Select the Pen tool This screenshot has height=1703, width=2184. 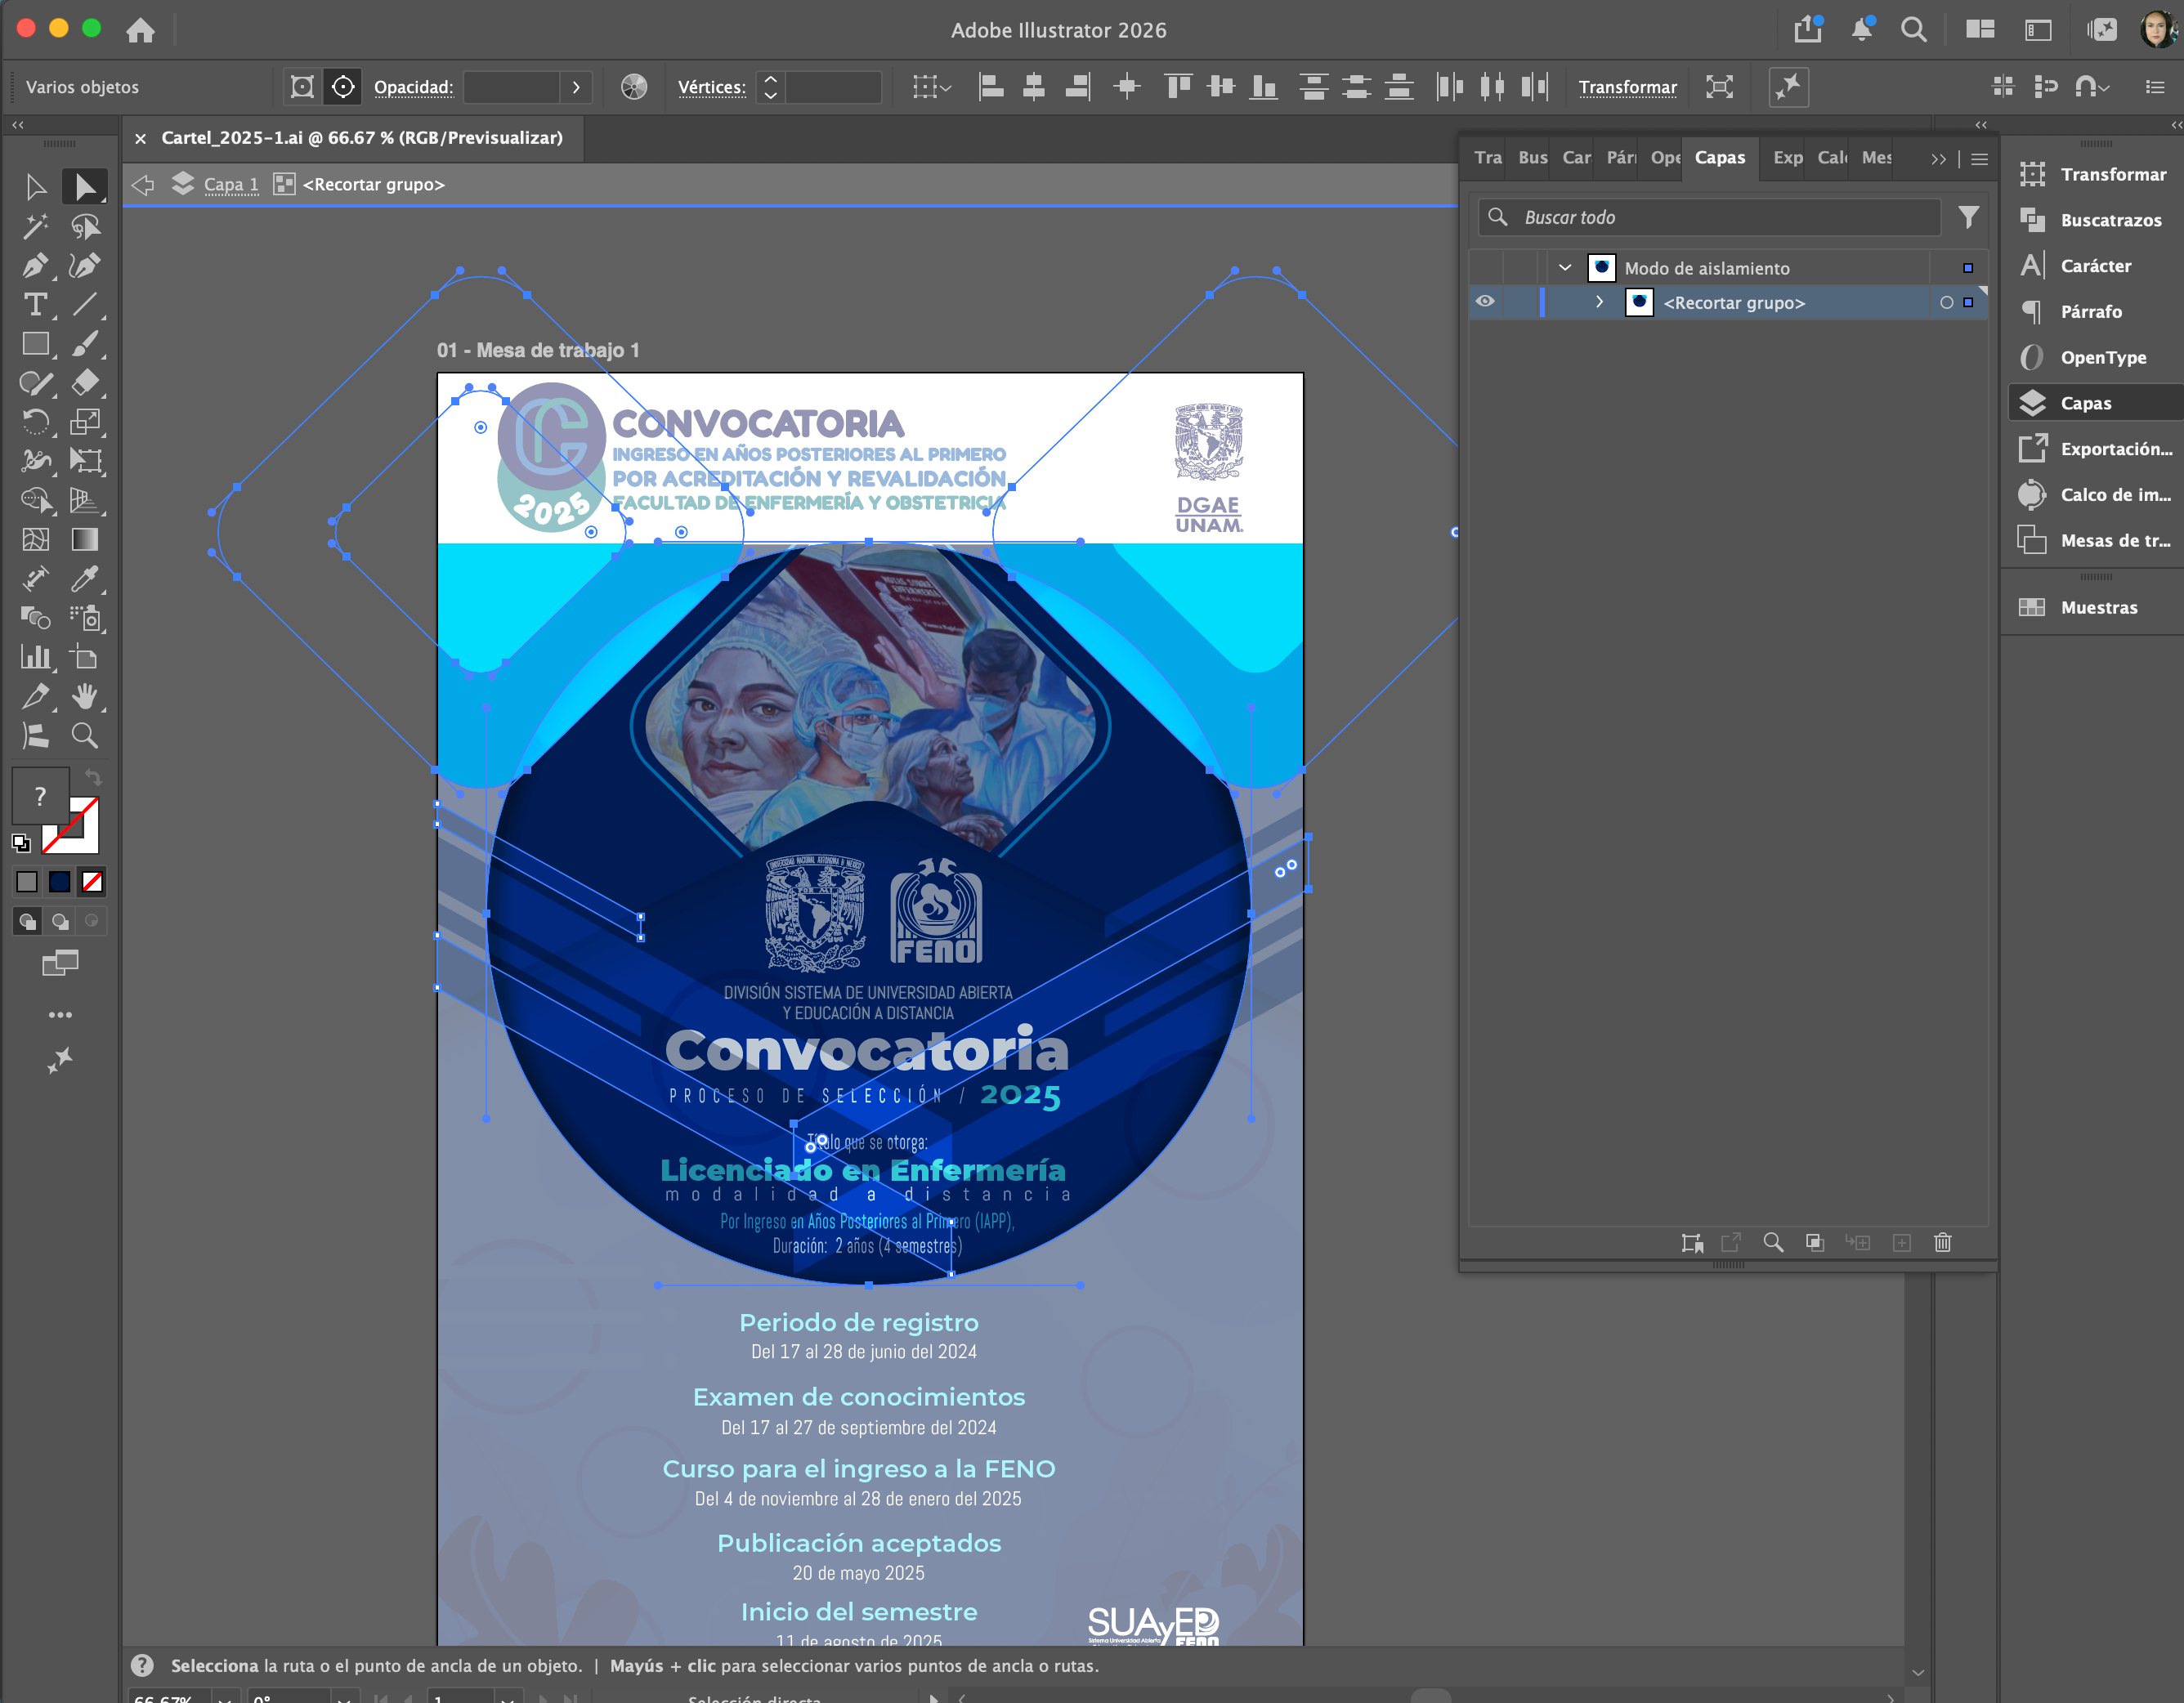click(36, 266)
